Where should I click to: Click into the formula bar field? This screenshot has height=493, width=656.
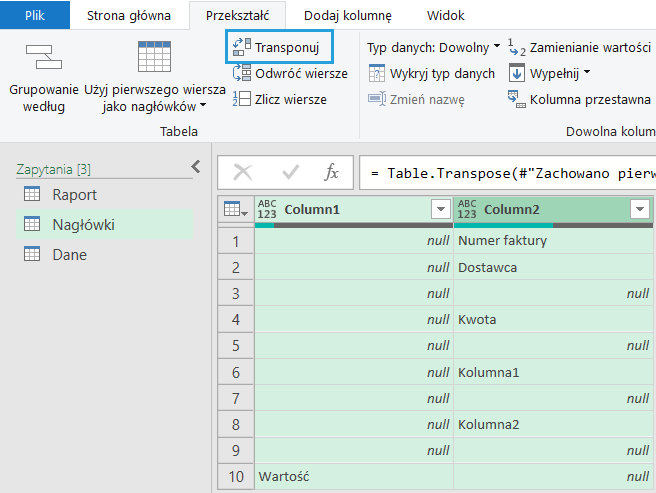[x=510, y=172]
